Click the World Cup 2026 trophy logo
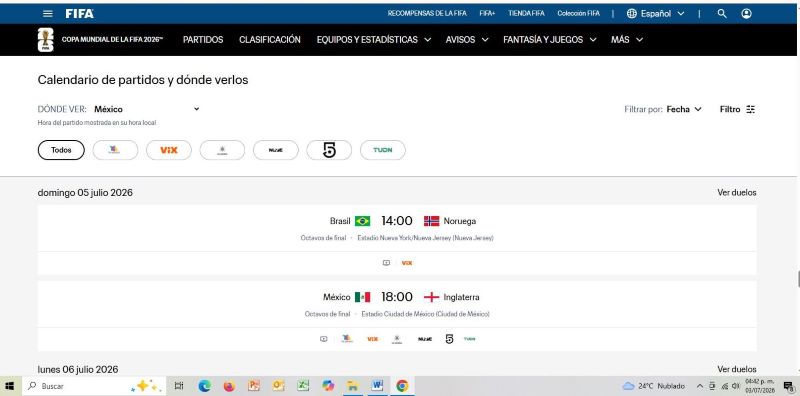The image size is (800, 396). point(45,40)
